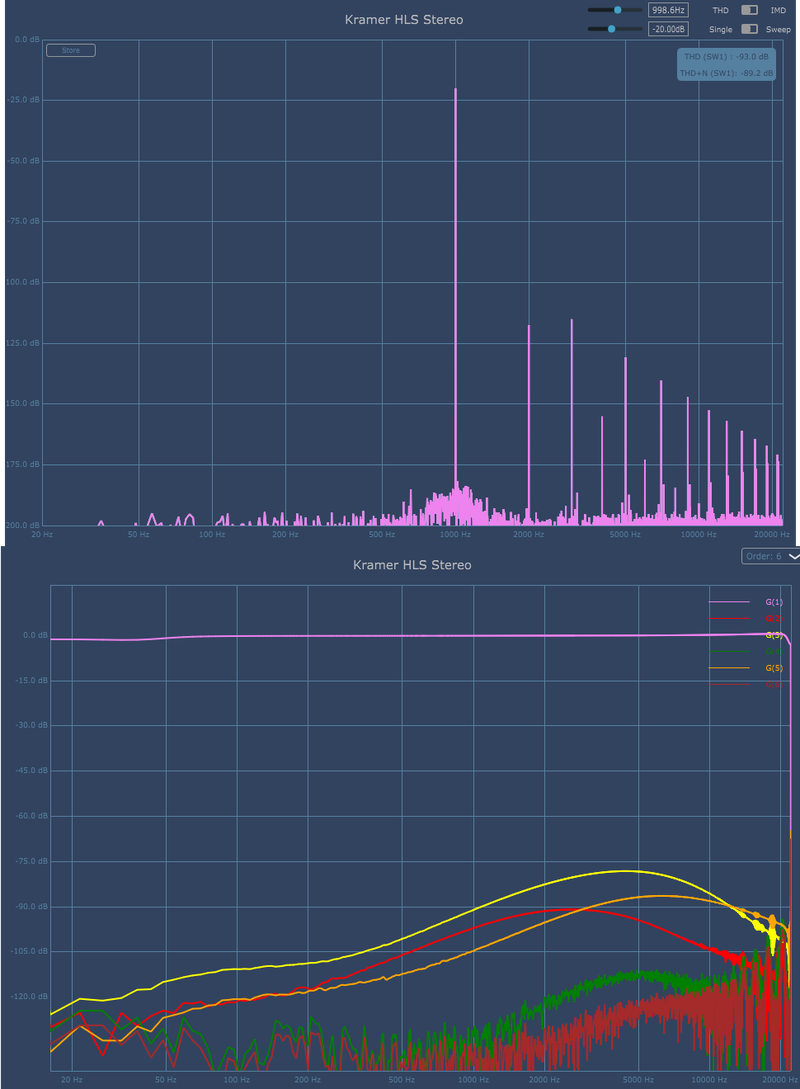Click the -90.0 dB axis label on the lower plot
This screenshot has height=1089, width=800.
tap(32, 906)
